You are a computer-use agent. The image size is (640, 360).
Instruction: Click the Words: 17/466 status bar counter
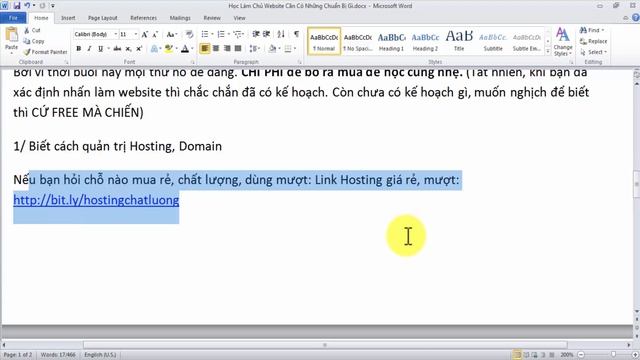click(x=58, y=355)
